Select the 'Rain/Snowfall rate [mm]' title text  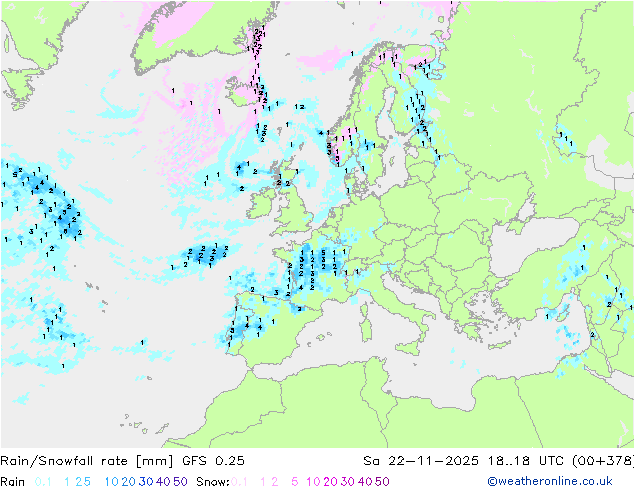pyautogui.click(x=87, y=461)
